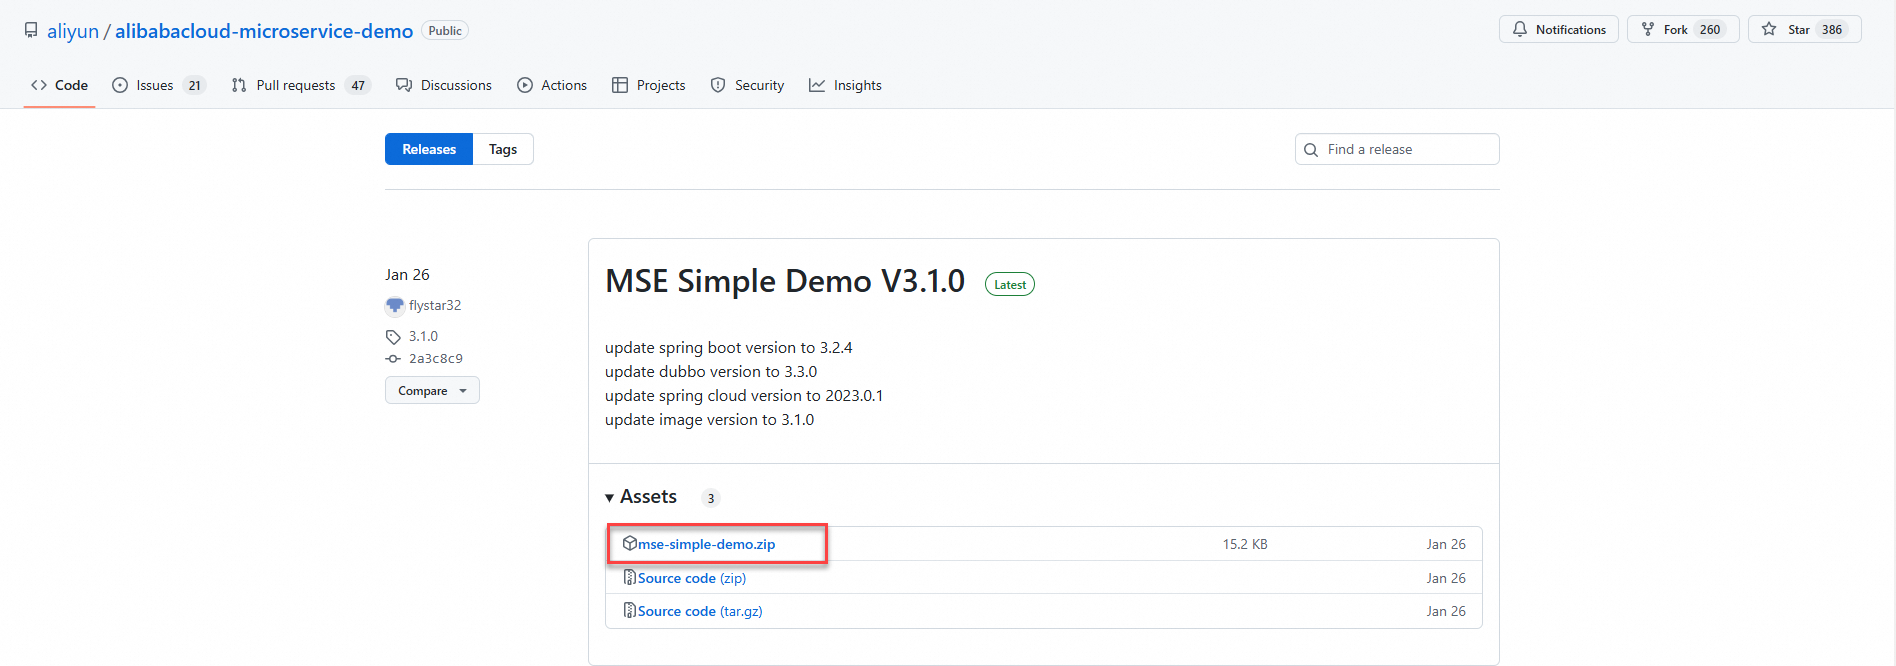
Task: Click the text 'update spring cloud version to 2023.0.1'
Action: coord(744,396)
